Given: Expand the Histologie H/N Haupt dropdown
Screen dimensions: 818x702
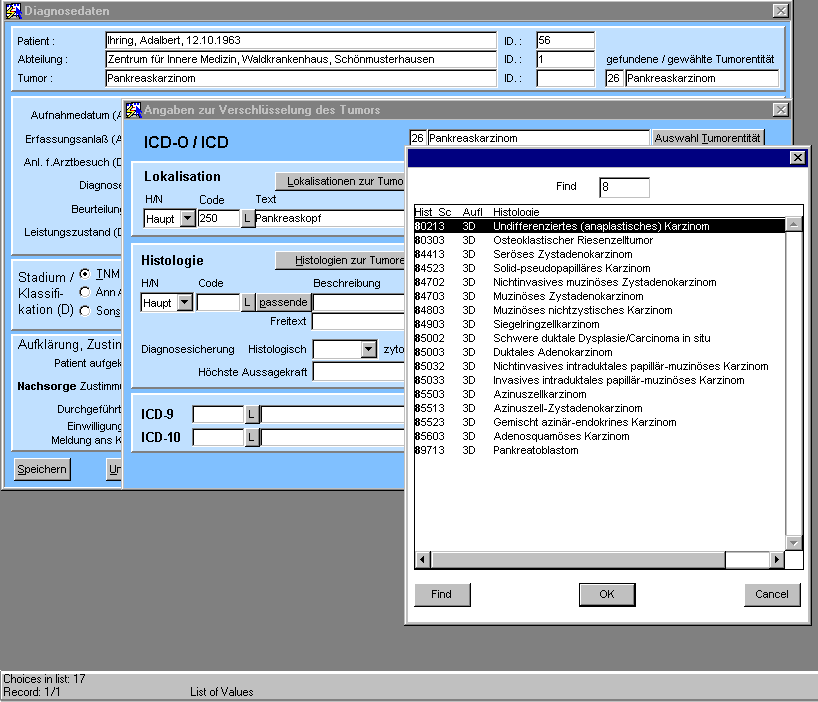Looking at the screenshot, I should tap(186, 302).
